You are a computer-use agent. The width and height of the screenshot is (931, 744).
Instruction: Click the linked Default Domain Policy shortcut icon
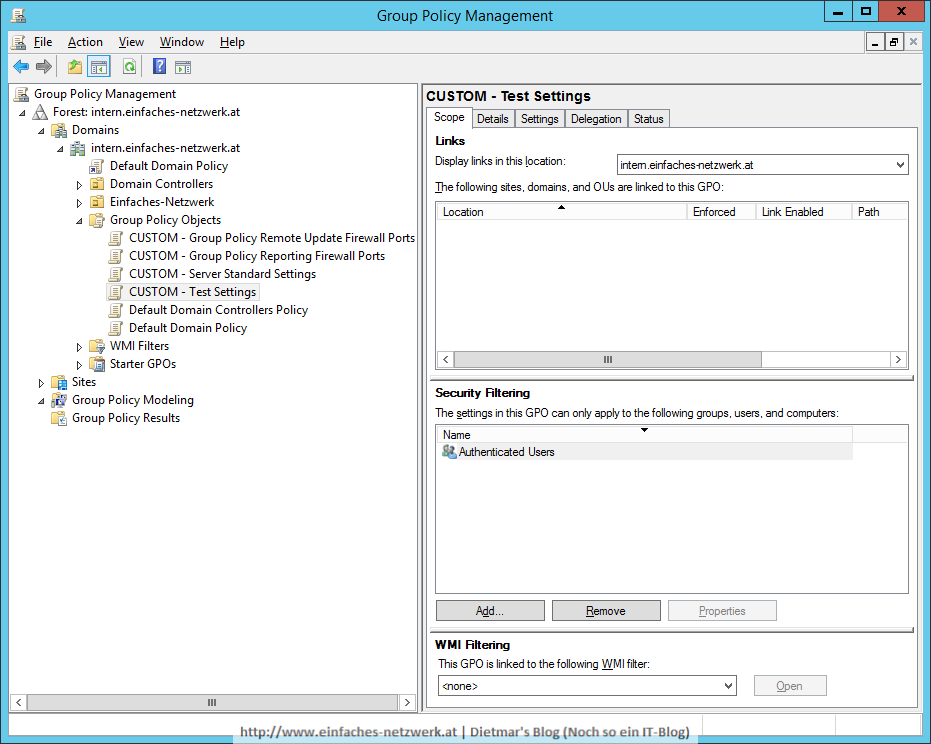97,166
